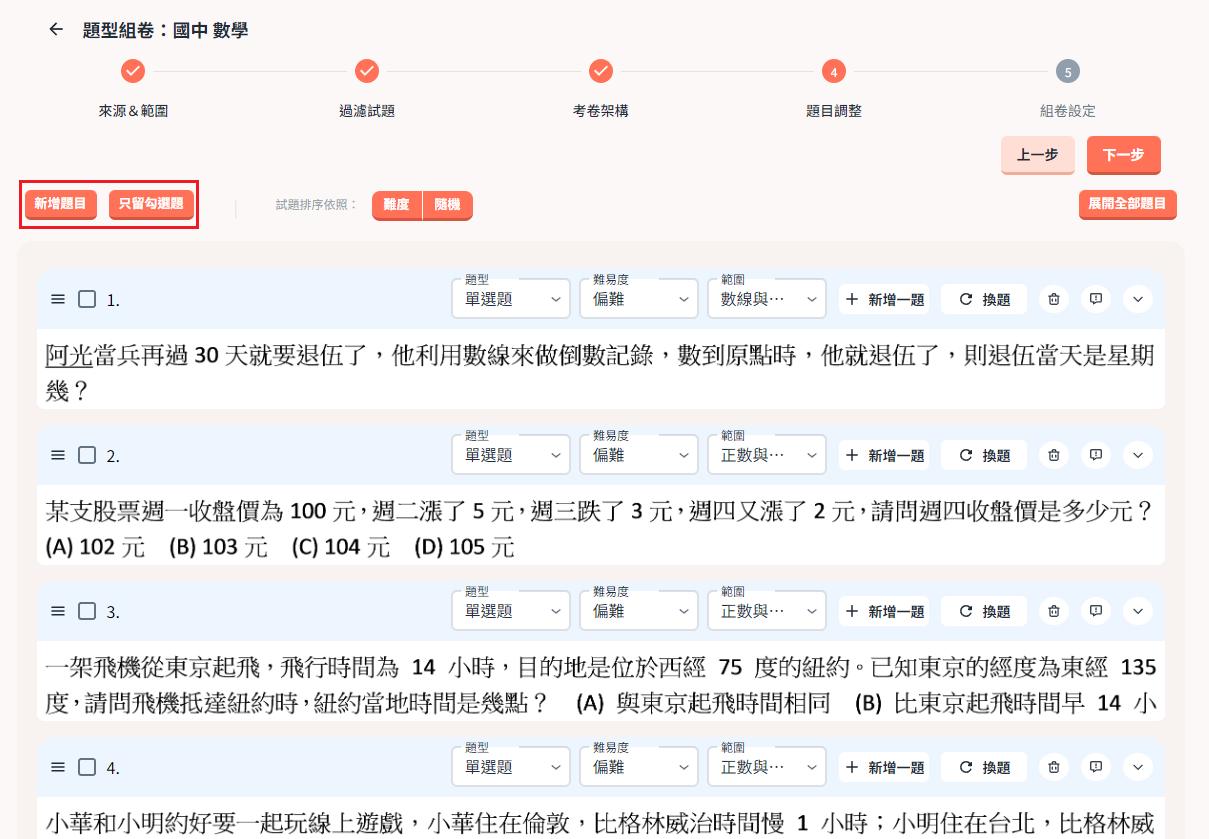
Task: Click the 展開全部題目 button
Action: [1128, 204]
